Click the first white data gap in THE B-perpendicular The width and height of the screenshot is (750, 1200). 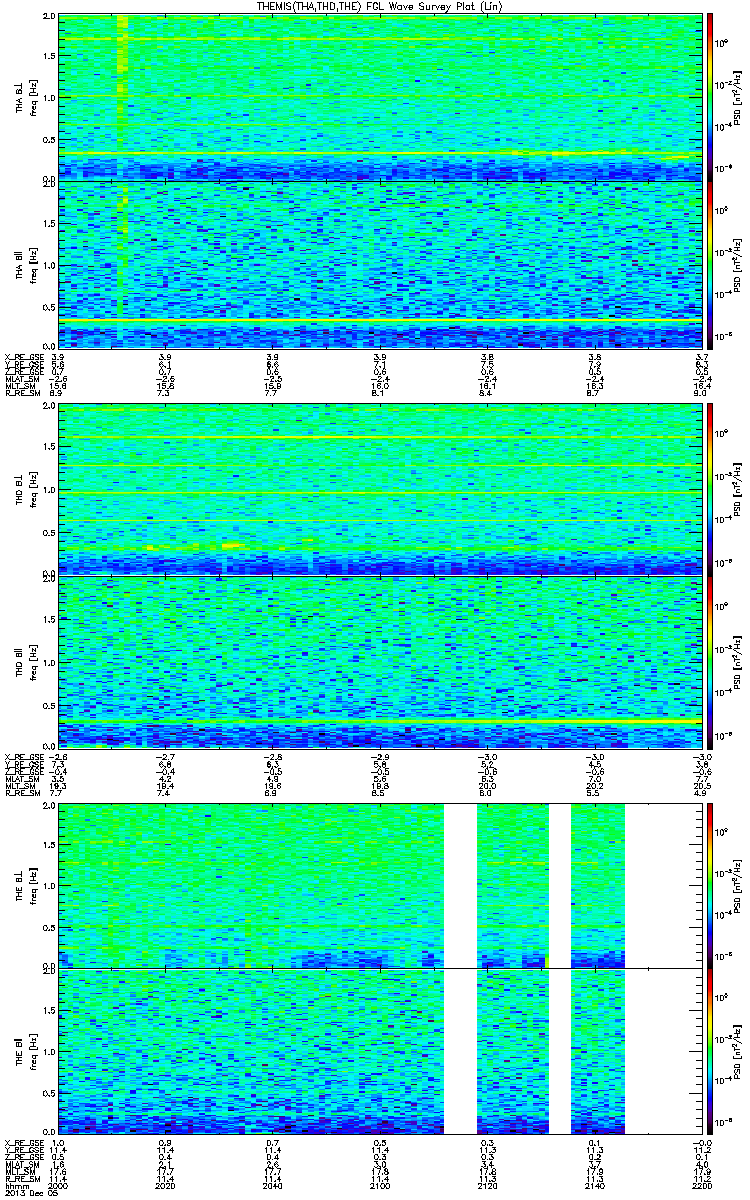coord(461,884)
